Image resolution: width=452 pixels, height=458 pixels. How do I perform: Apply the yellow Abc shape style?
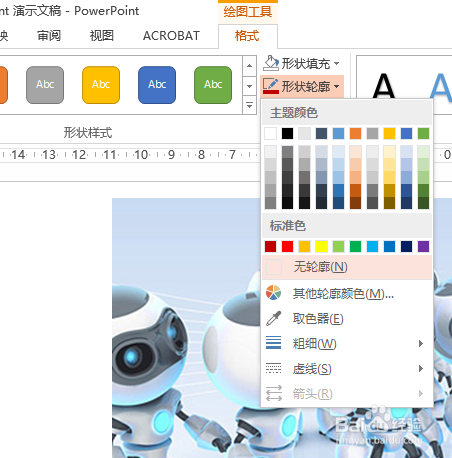click(101, 85)
